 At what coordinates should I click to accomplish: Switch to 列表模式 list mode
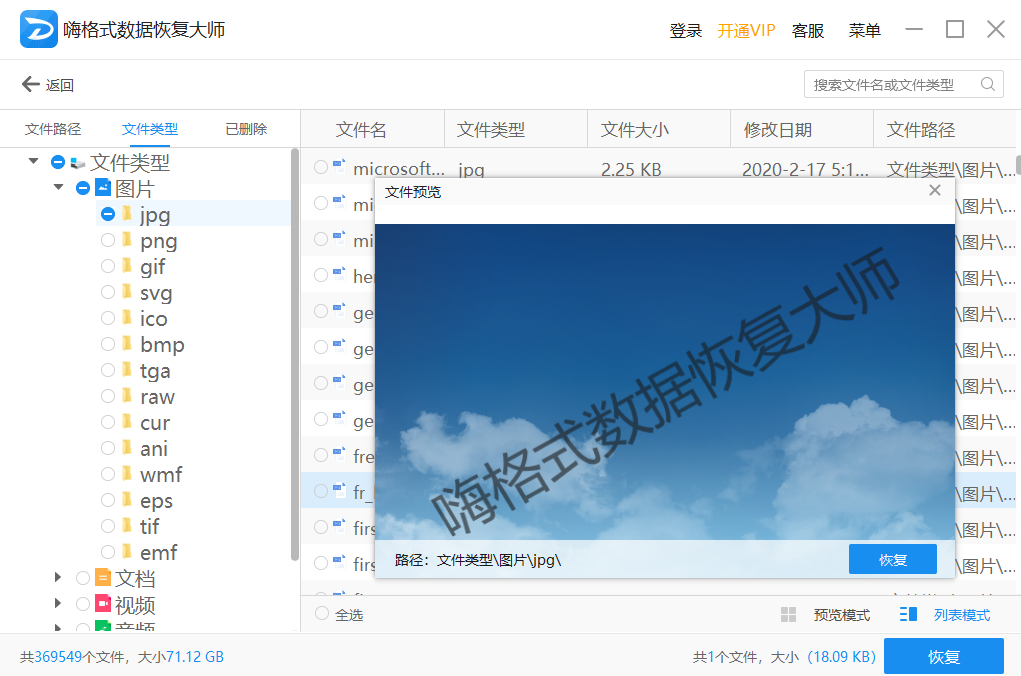coord(962,615)
